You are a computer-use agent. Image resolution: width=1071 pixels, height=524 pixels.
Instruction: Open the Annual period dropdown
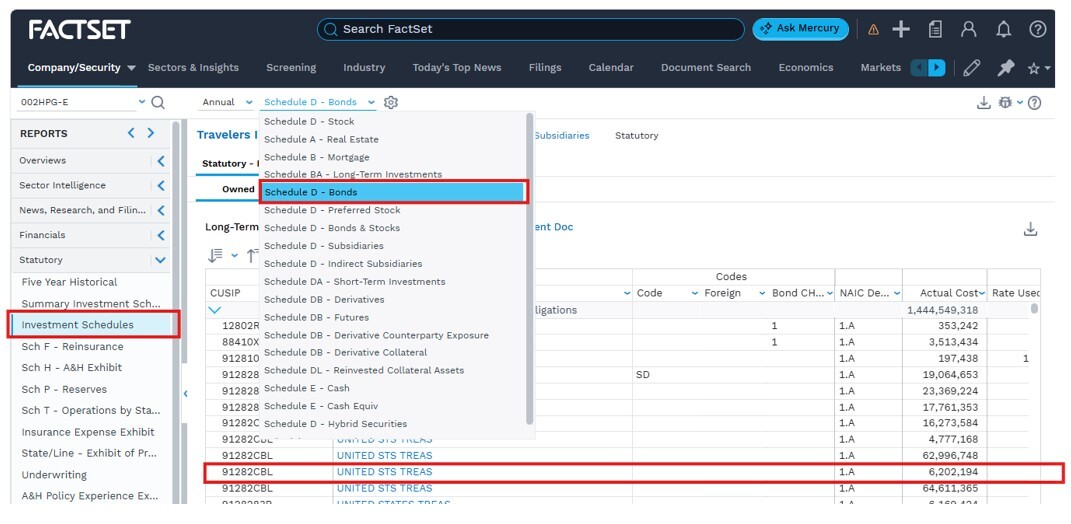coord(227,102)
